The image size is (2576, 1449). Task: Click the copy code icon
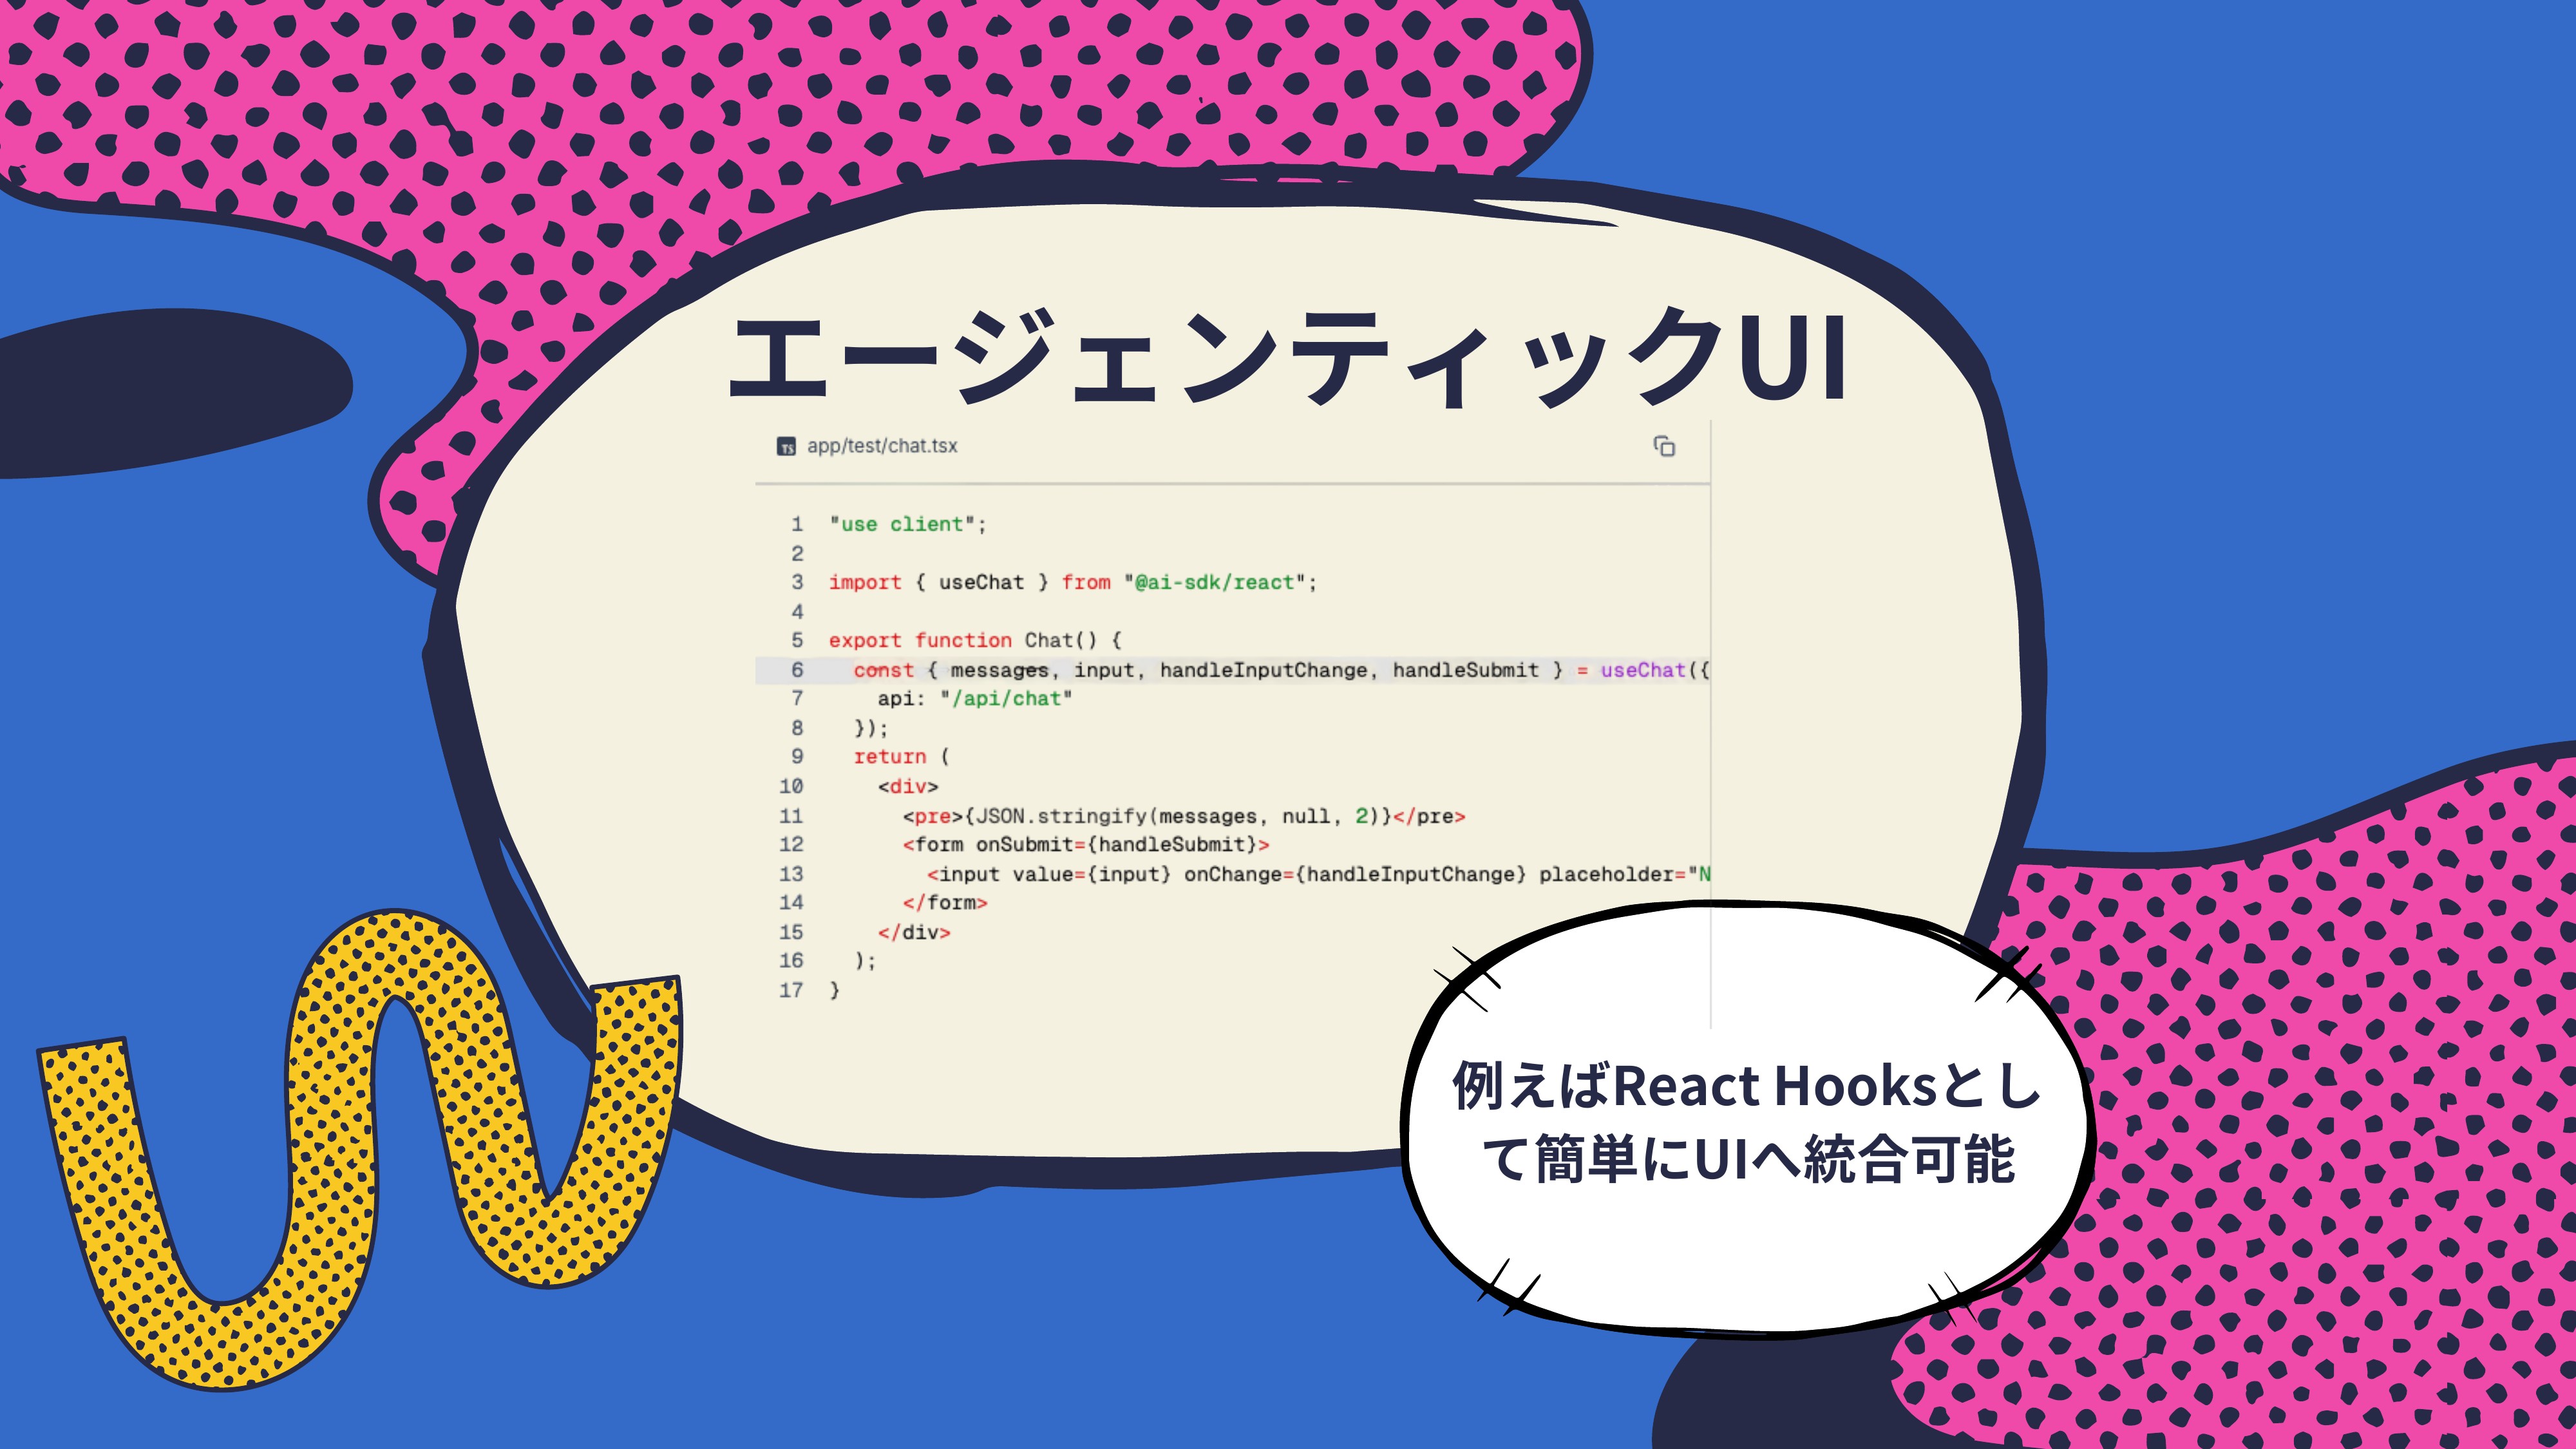[1664, 446]
